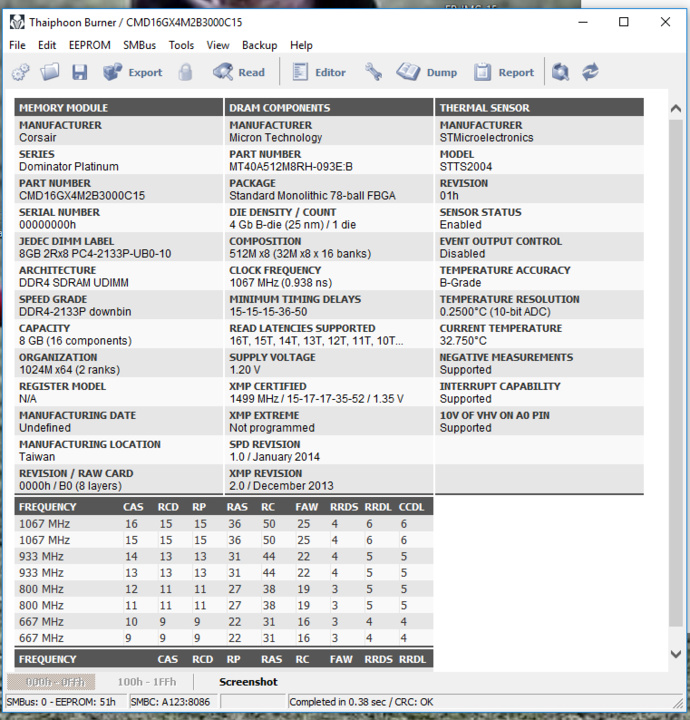Click the DDR4-2133P downbin speed grade
Viewport: 690px width, 720px height.
(x=75, y=312)
